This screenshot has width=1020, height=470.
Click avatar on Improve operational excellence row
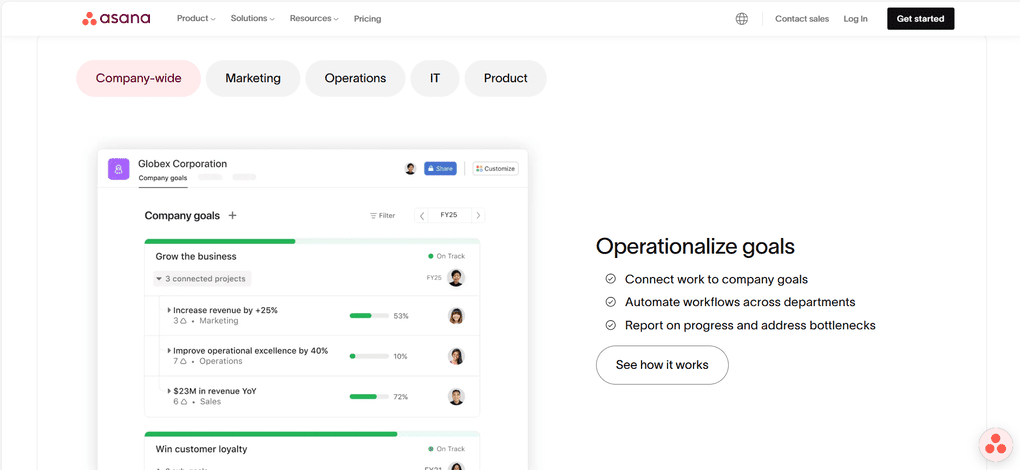coord(456,356)
